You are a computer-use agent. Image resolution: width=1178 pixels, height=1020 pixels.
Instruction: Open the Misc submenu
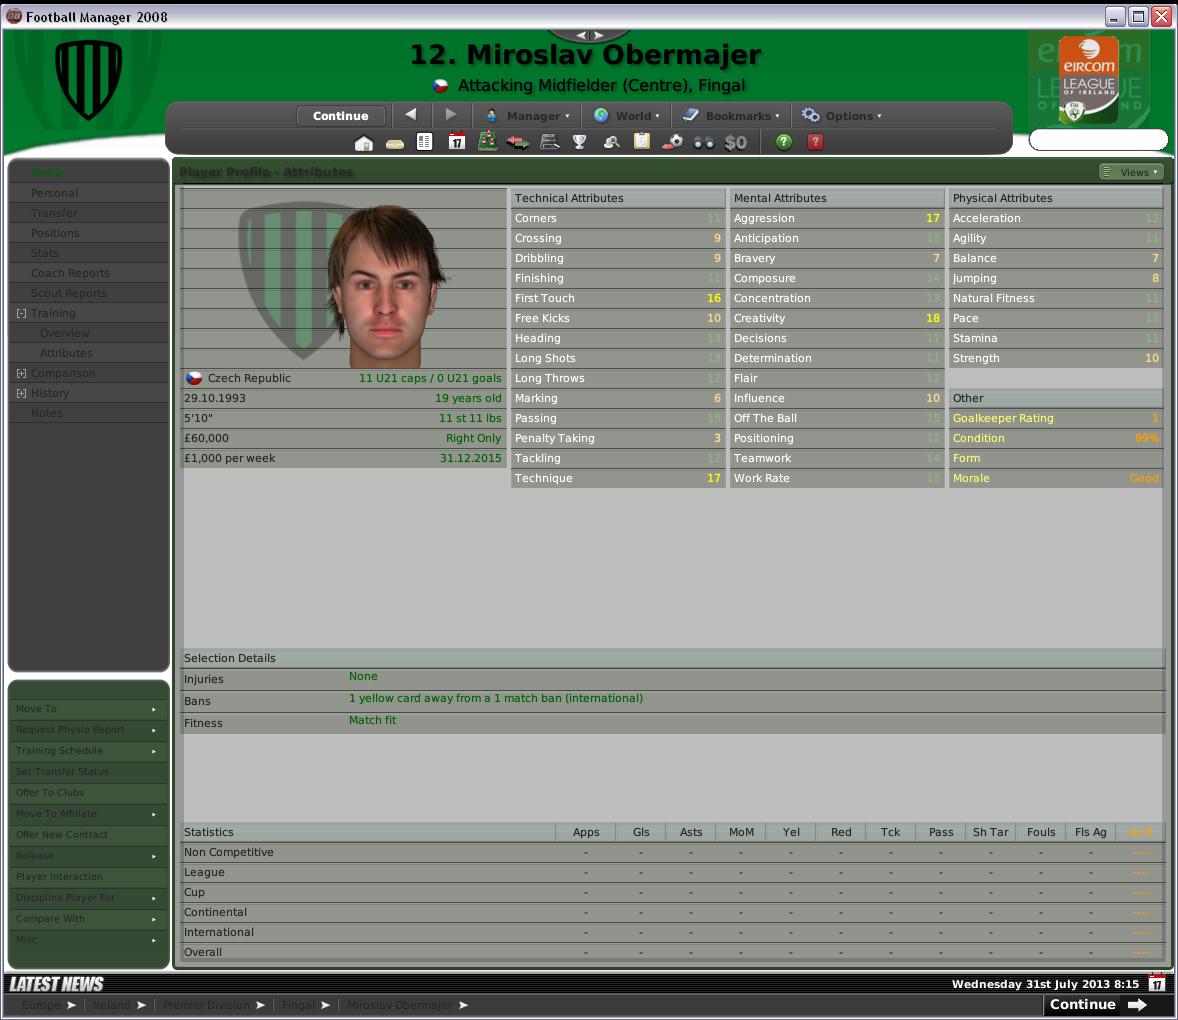pos(88,940)
